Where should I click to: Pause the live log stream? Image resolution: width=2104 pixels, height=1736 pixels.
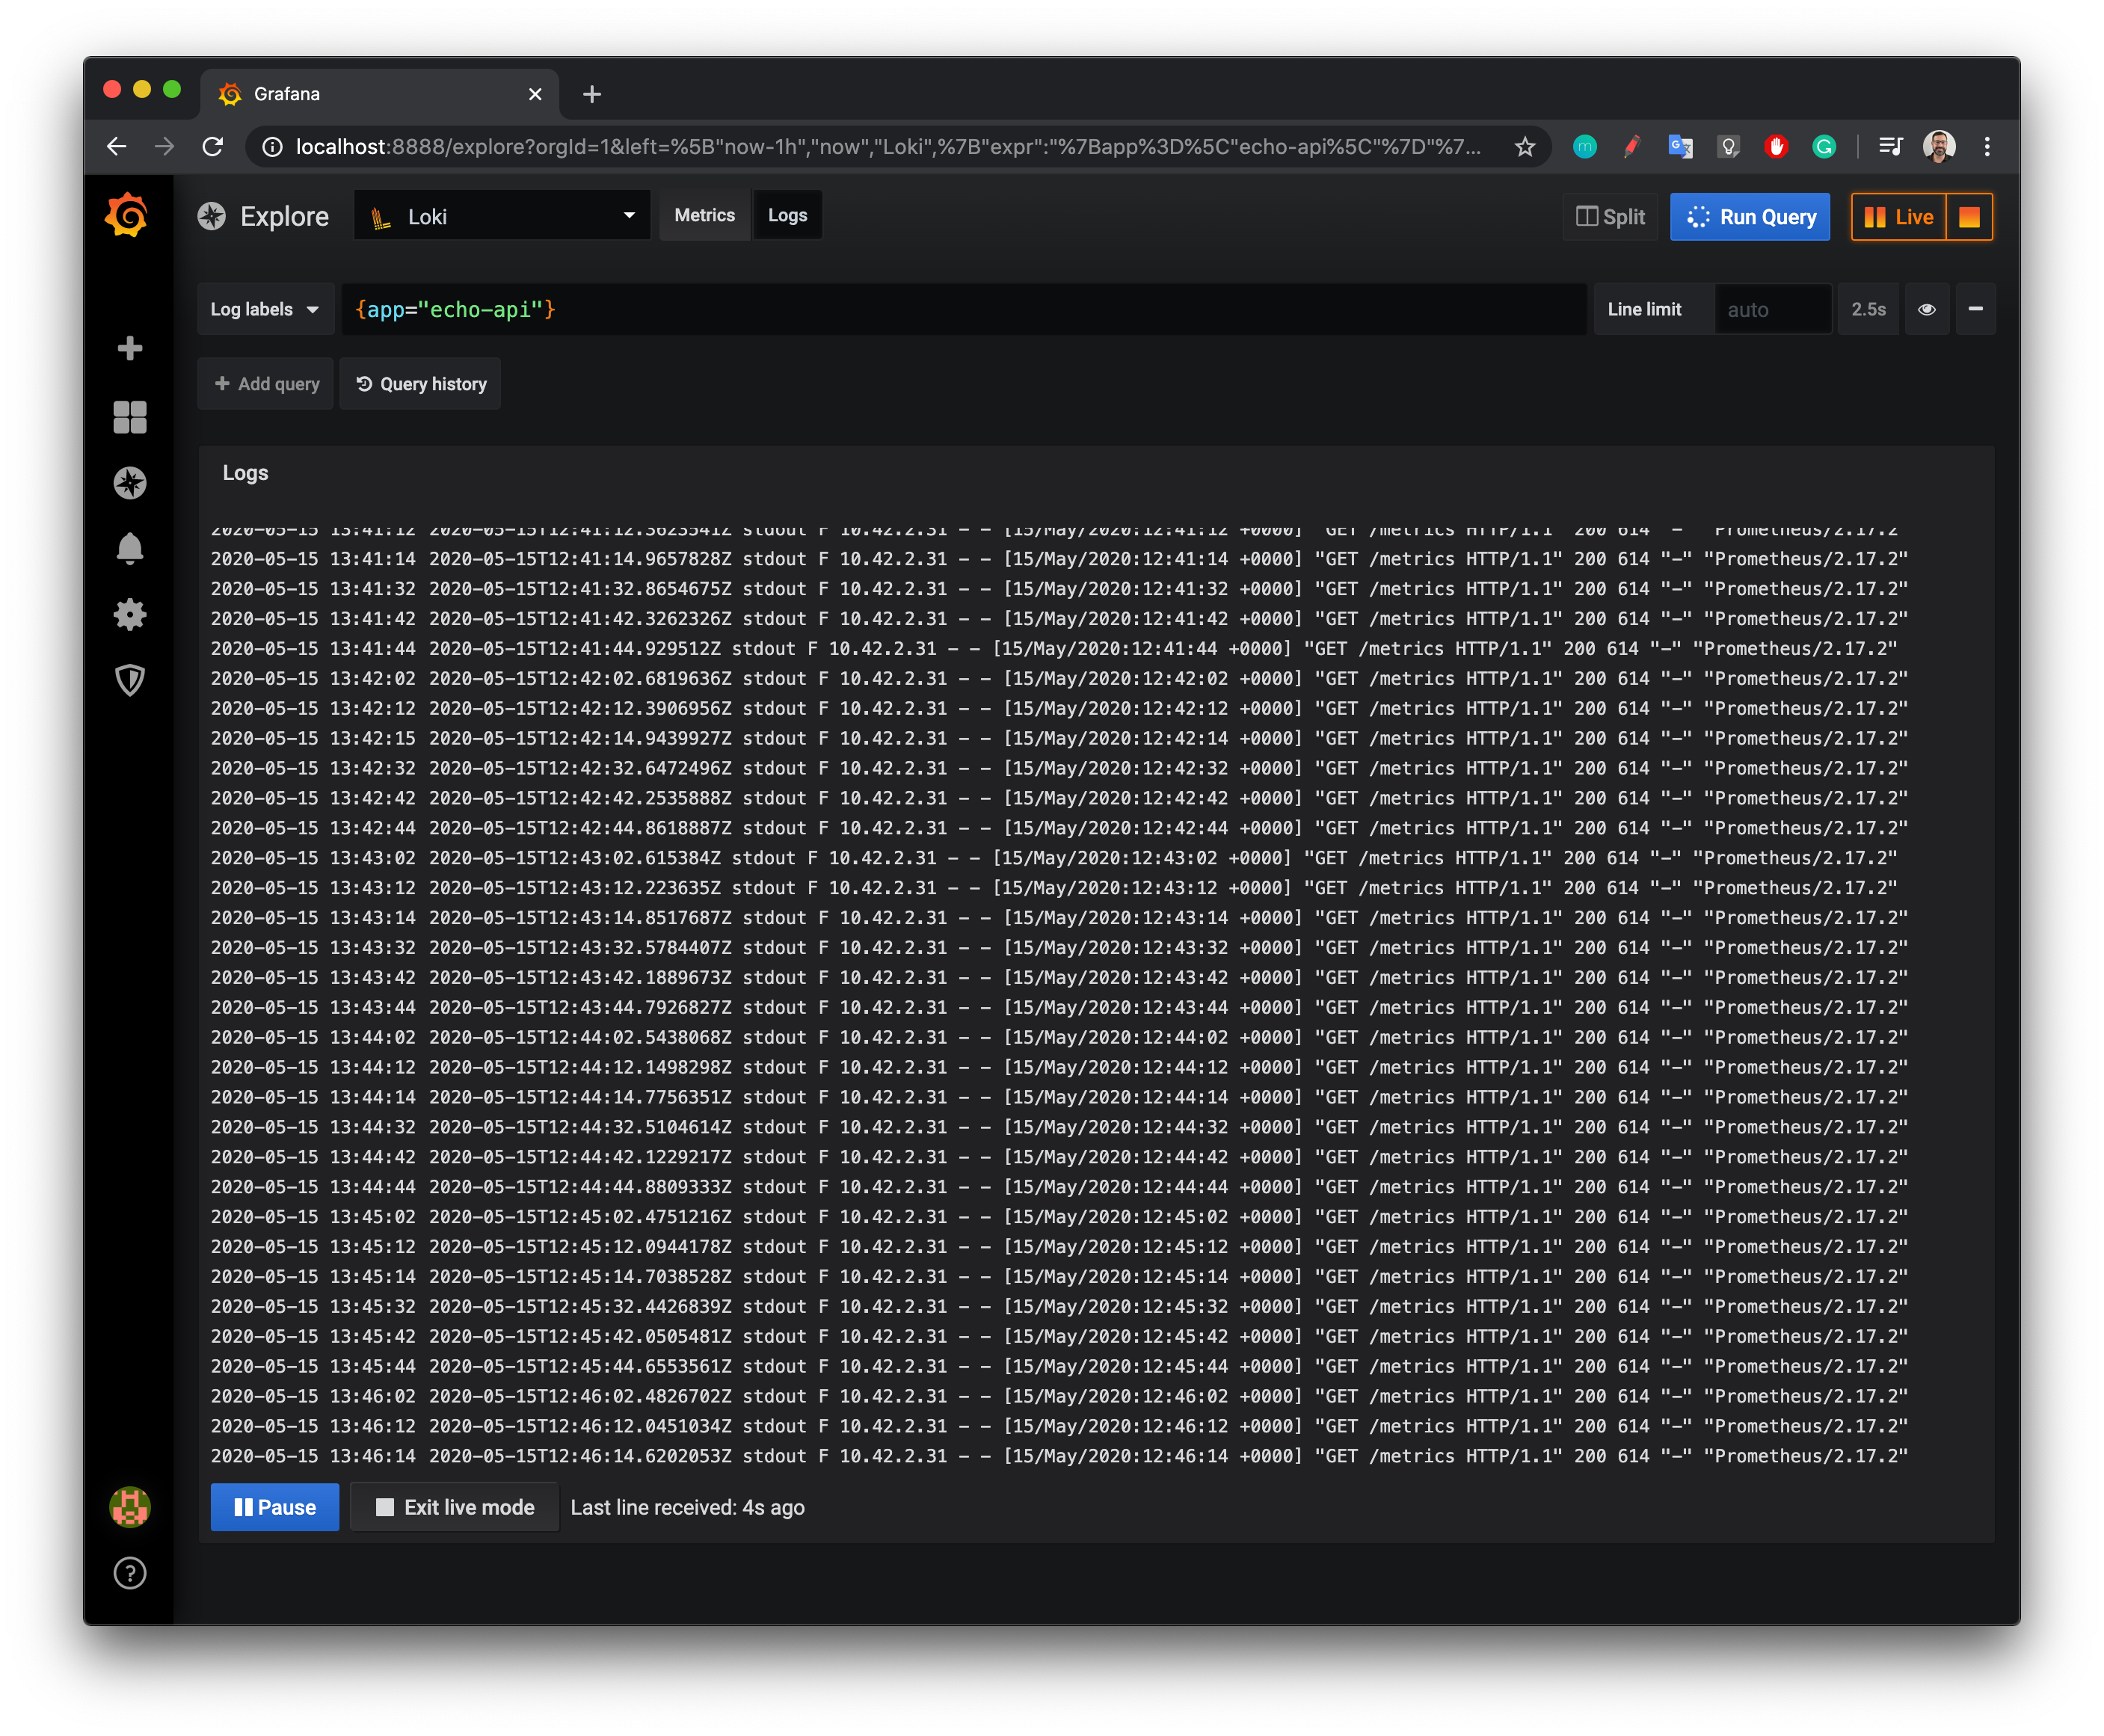275,1507
